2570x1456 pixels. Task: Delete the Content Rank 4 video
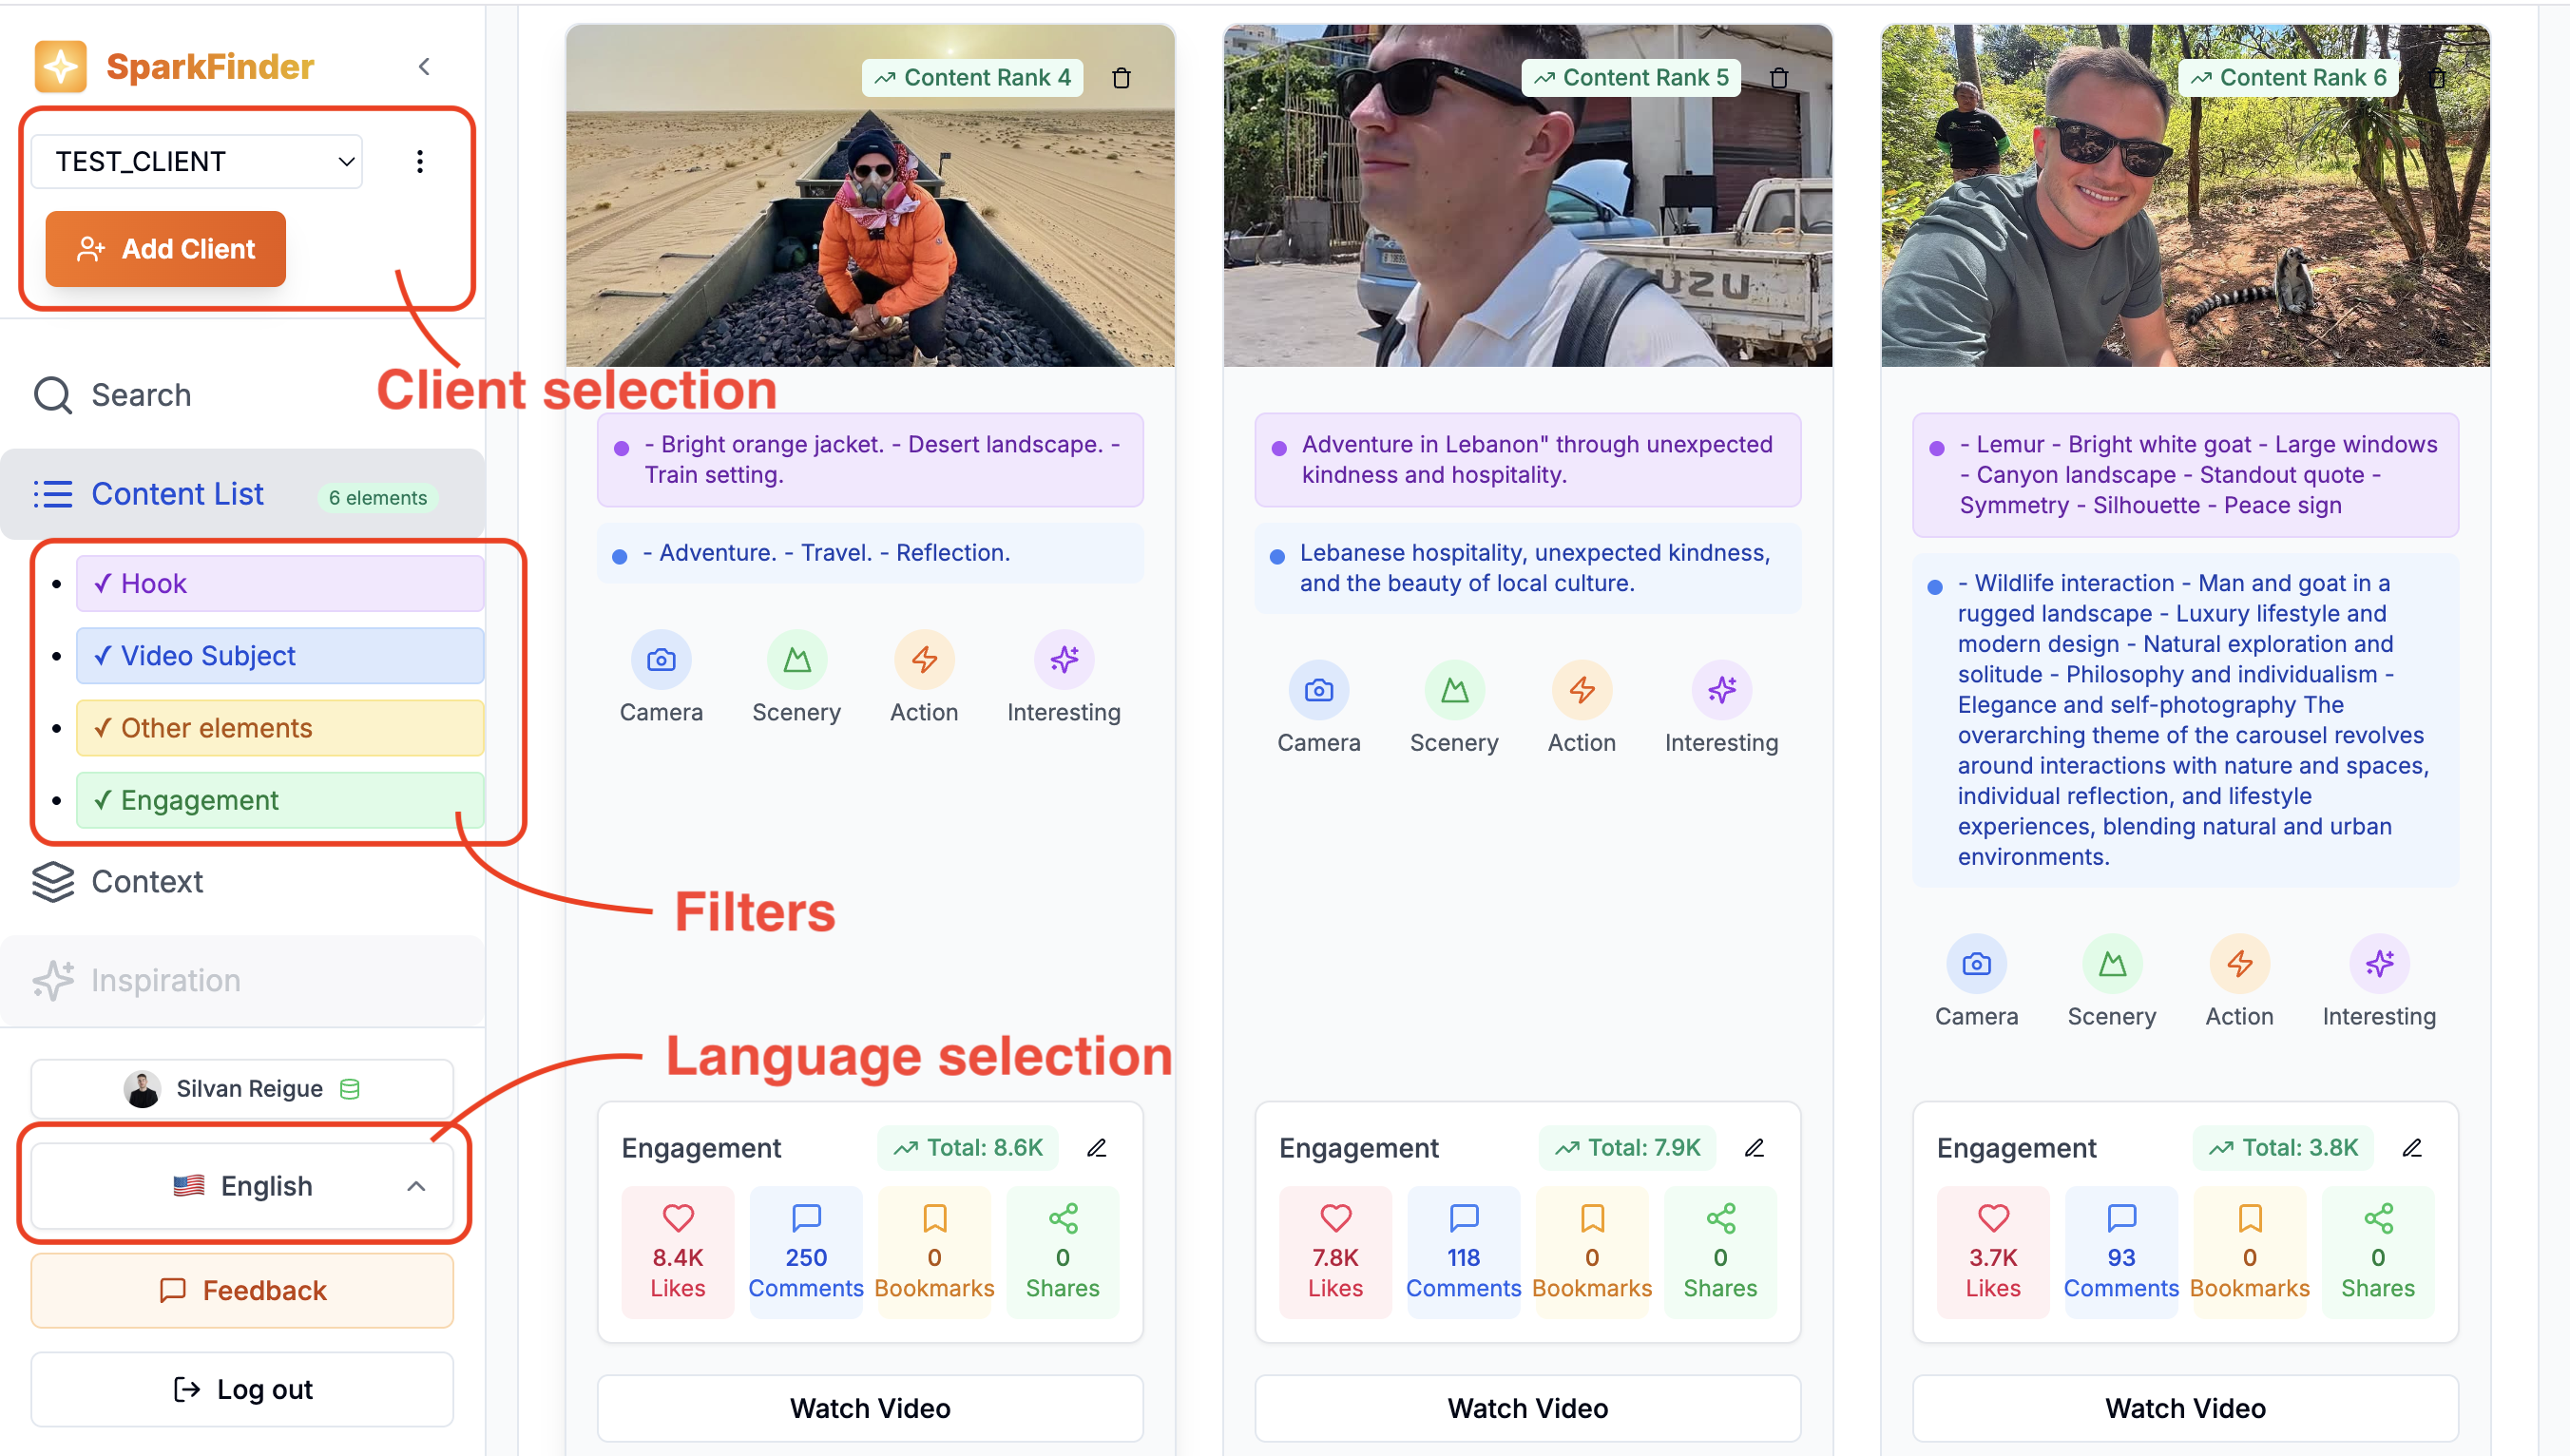pos(1122,77)
